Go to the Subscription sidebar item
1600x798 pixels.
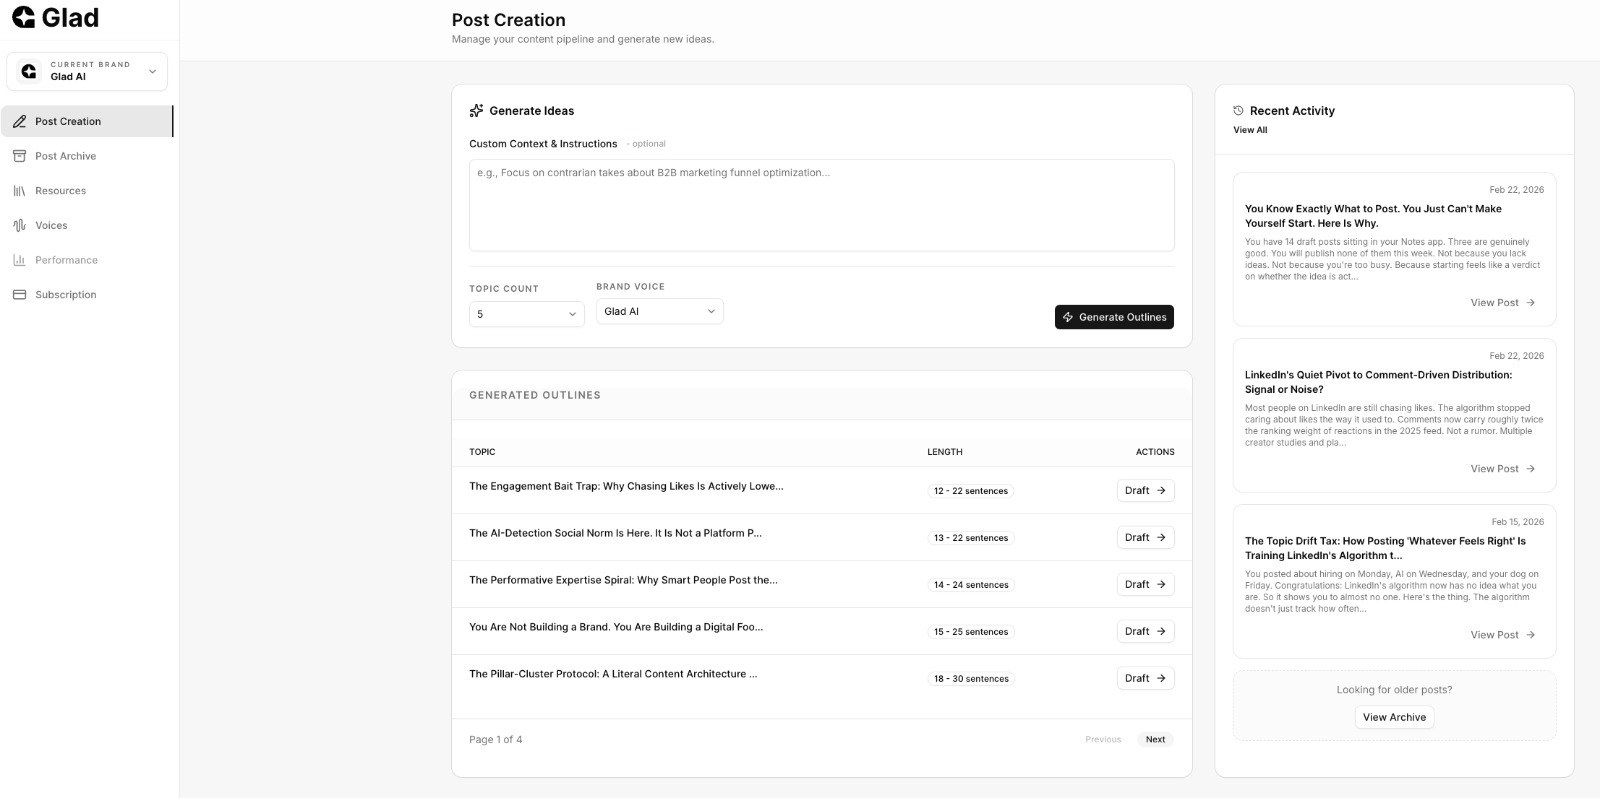point(66,295)
